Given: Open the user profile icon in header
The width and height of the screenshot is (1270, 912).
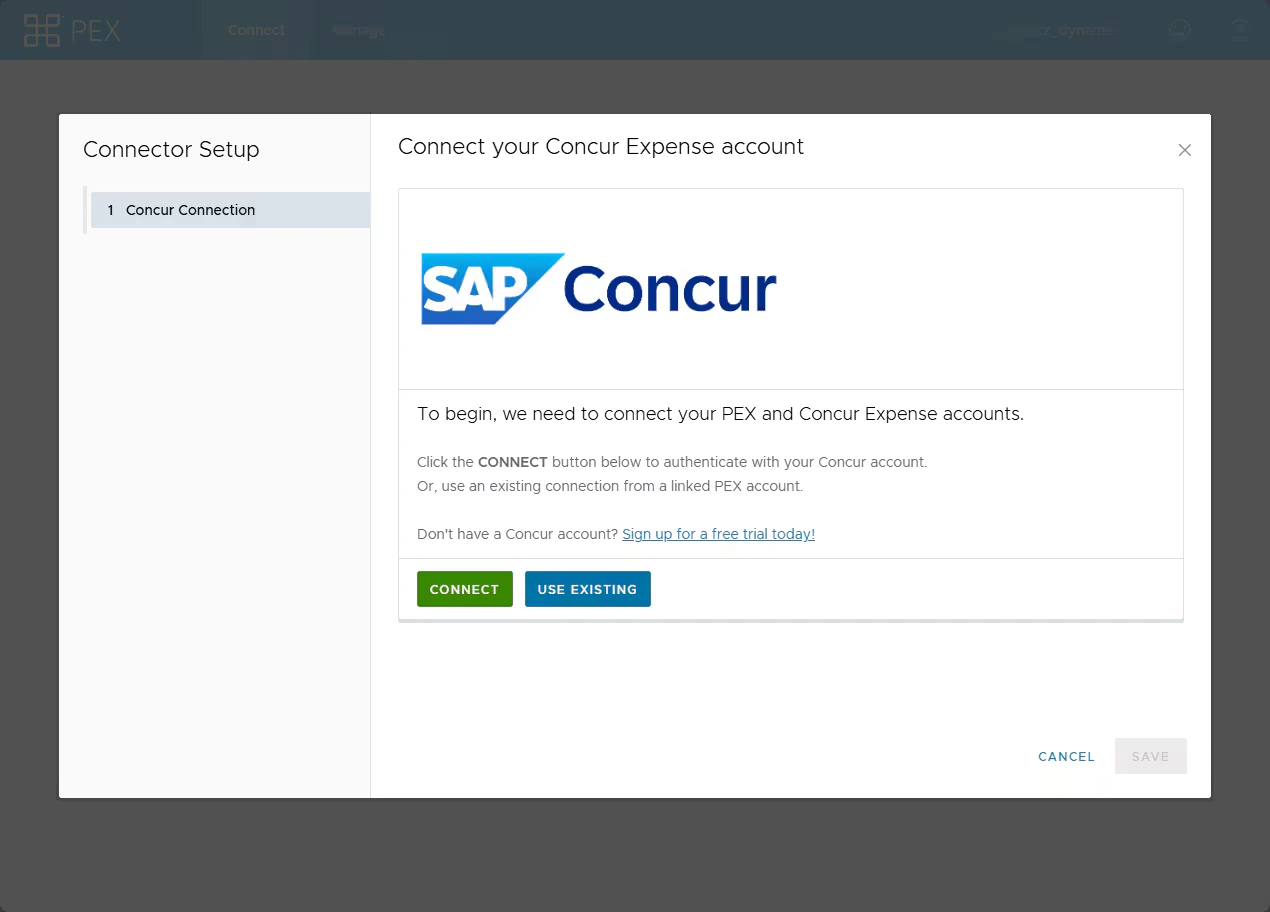Looking at the screenshot, I should 1240,30.
